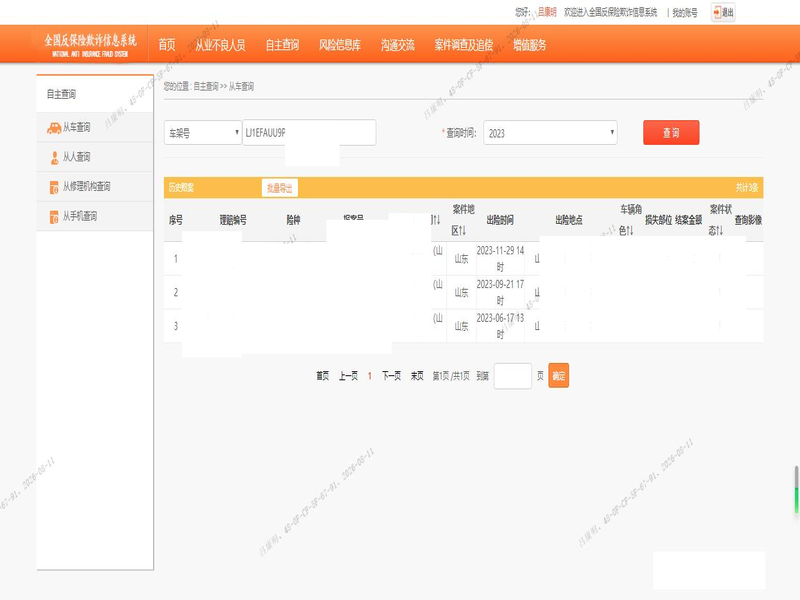Click the 从手机查询 sidebar icon
Image resolution: width=800 pixels, height=600 pixels.
(x=54, y=217)
